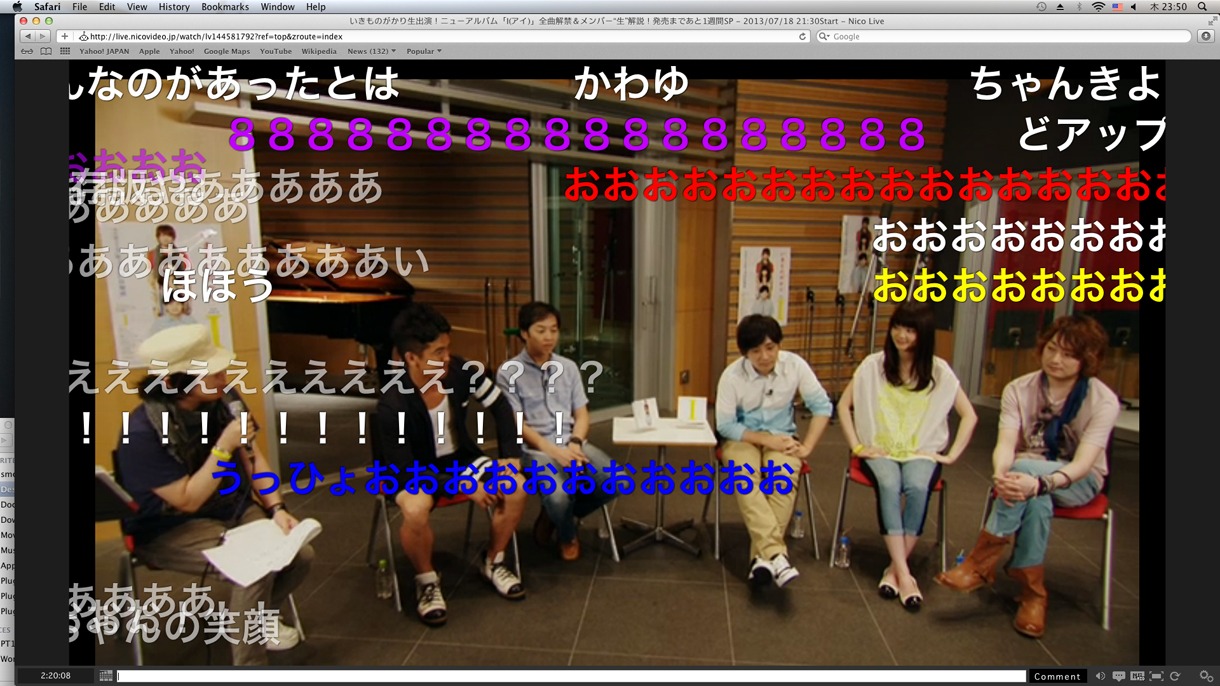Mute the player with the volume icon
Viewport: 1220px width, 686px height.
tap(1100, 676)
